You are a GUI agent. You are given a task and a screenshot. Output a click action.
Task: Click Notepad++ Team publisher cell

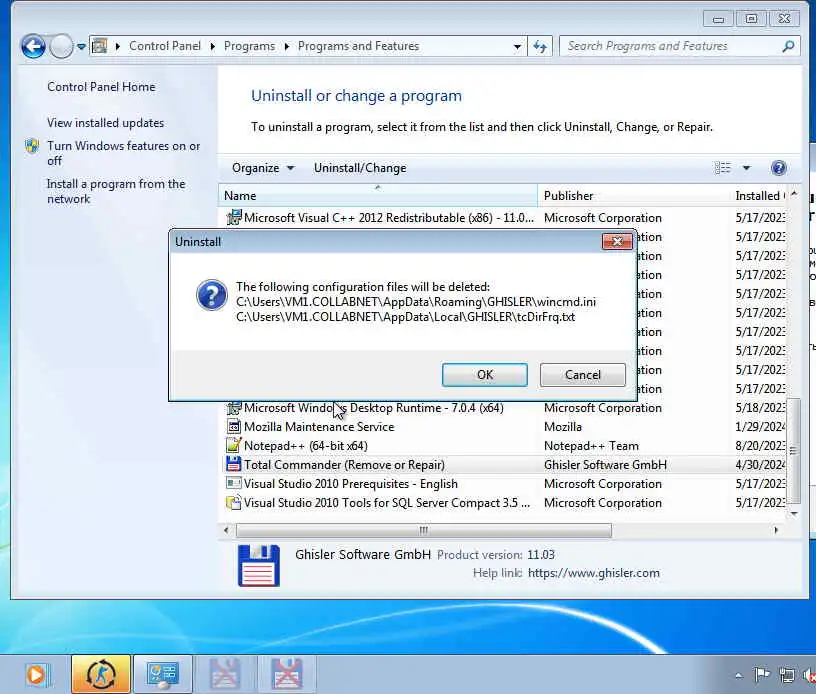coord(591,446)
